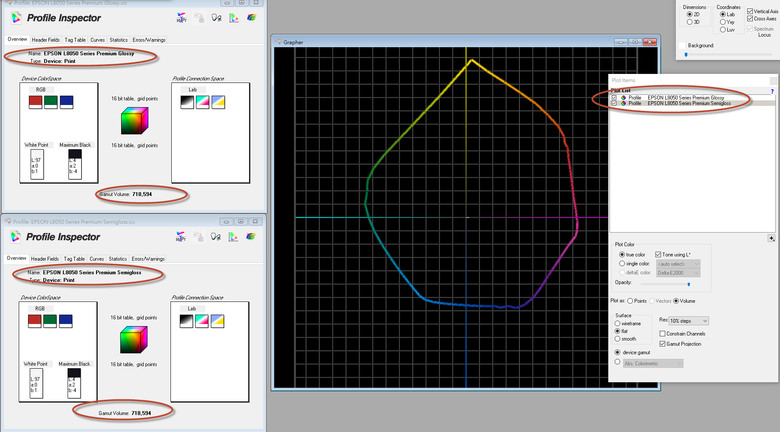The image size is (780, 432).
Task: Select the device gamut option
Action: (x=617, y=352)
